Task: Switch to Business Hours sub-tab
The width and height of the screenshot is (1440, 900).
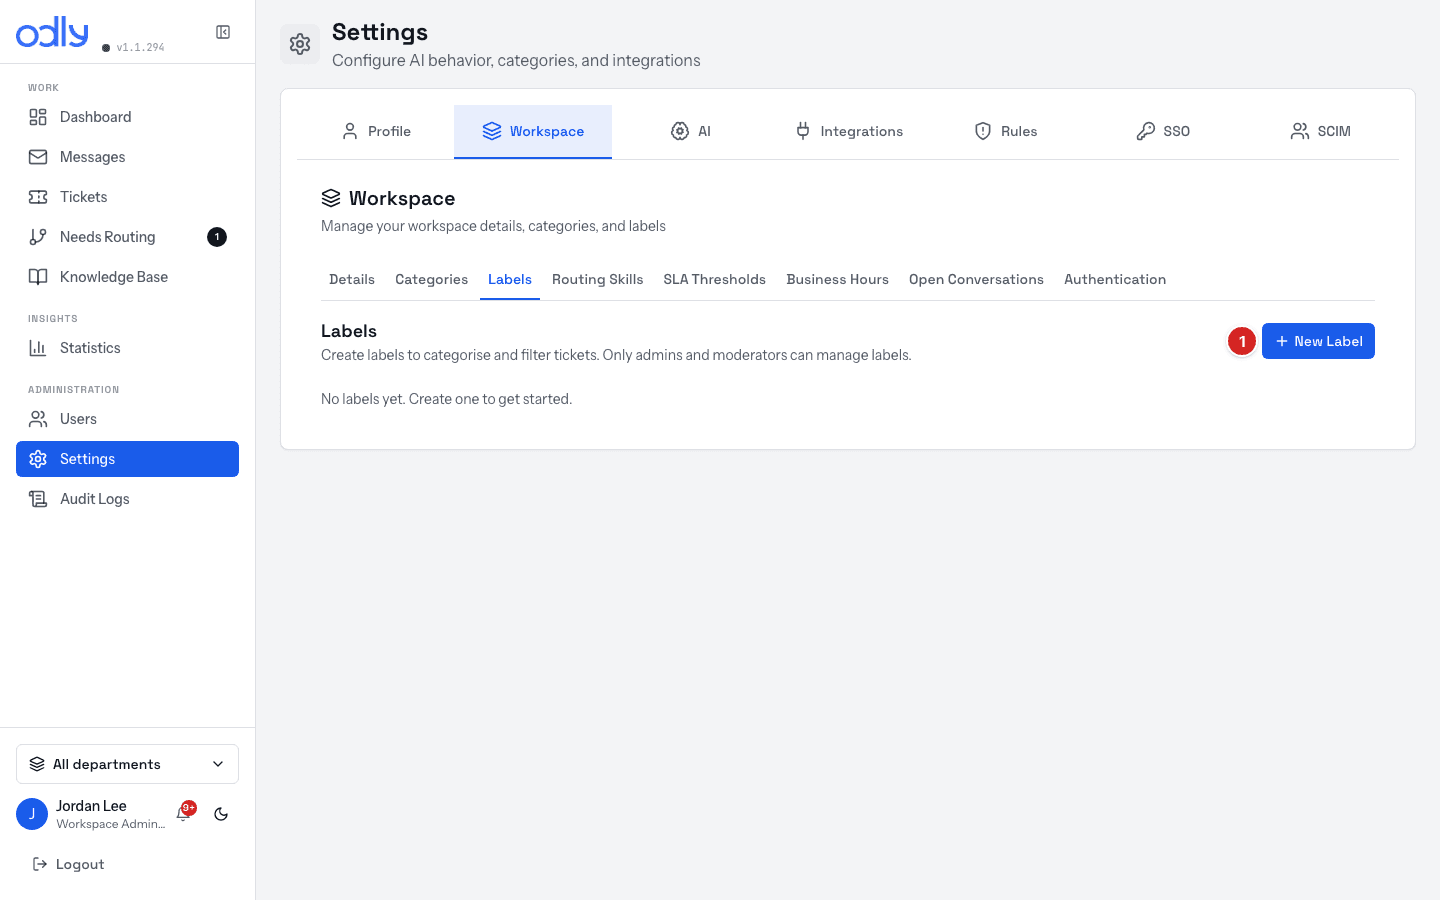Action: 838,279
